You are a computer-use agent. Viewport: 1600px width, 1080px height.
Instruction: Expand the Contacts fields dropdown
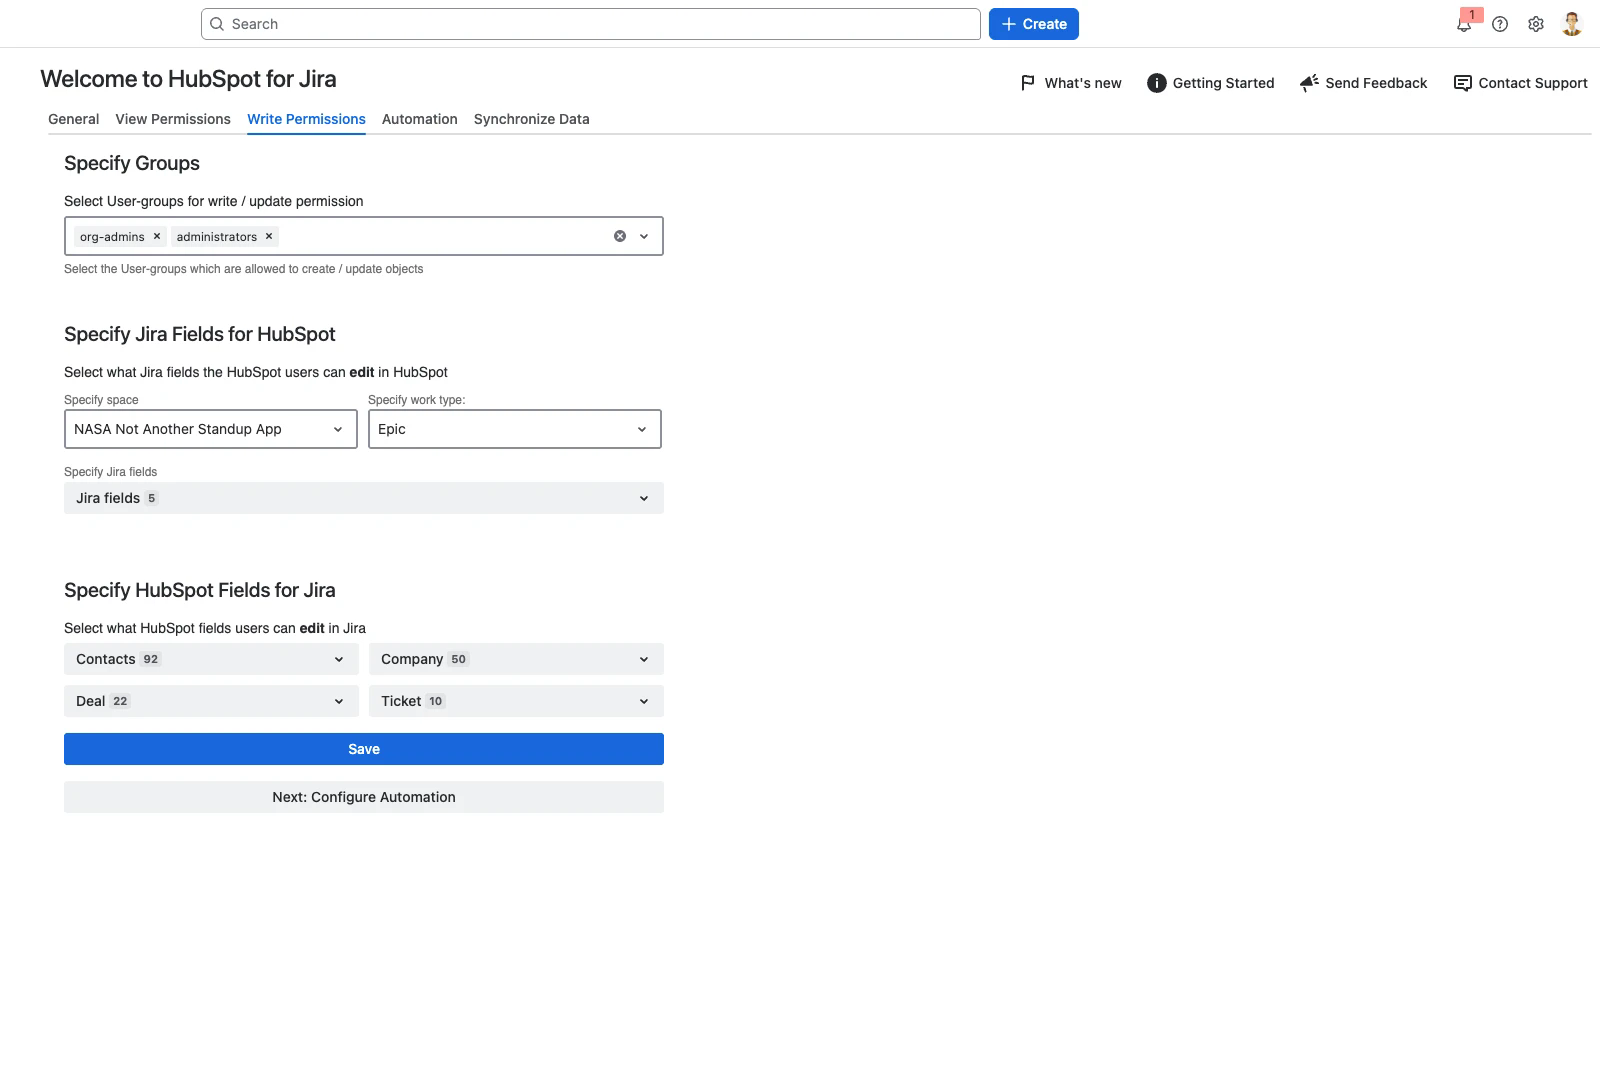pos(211,659)
